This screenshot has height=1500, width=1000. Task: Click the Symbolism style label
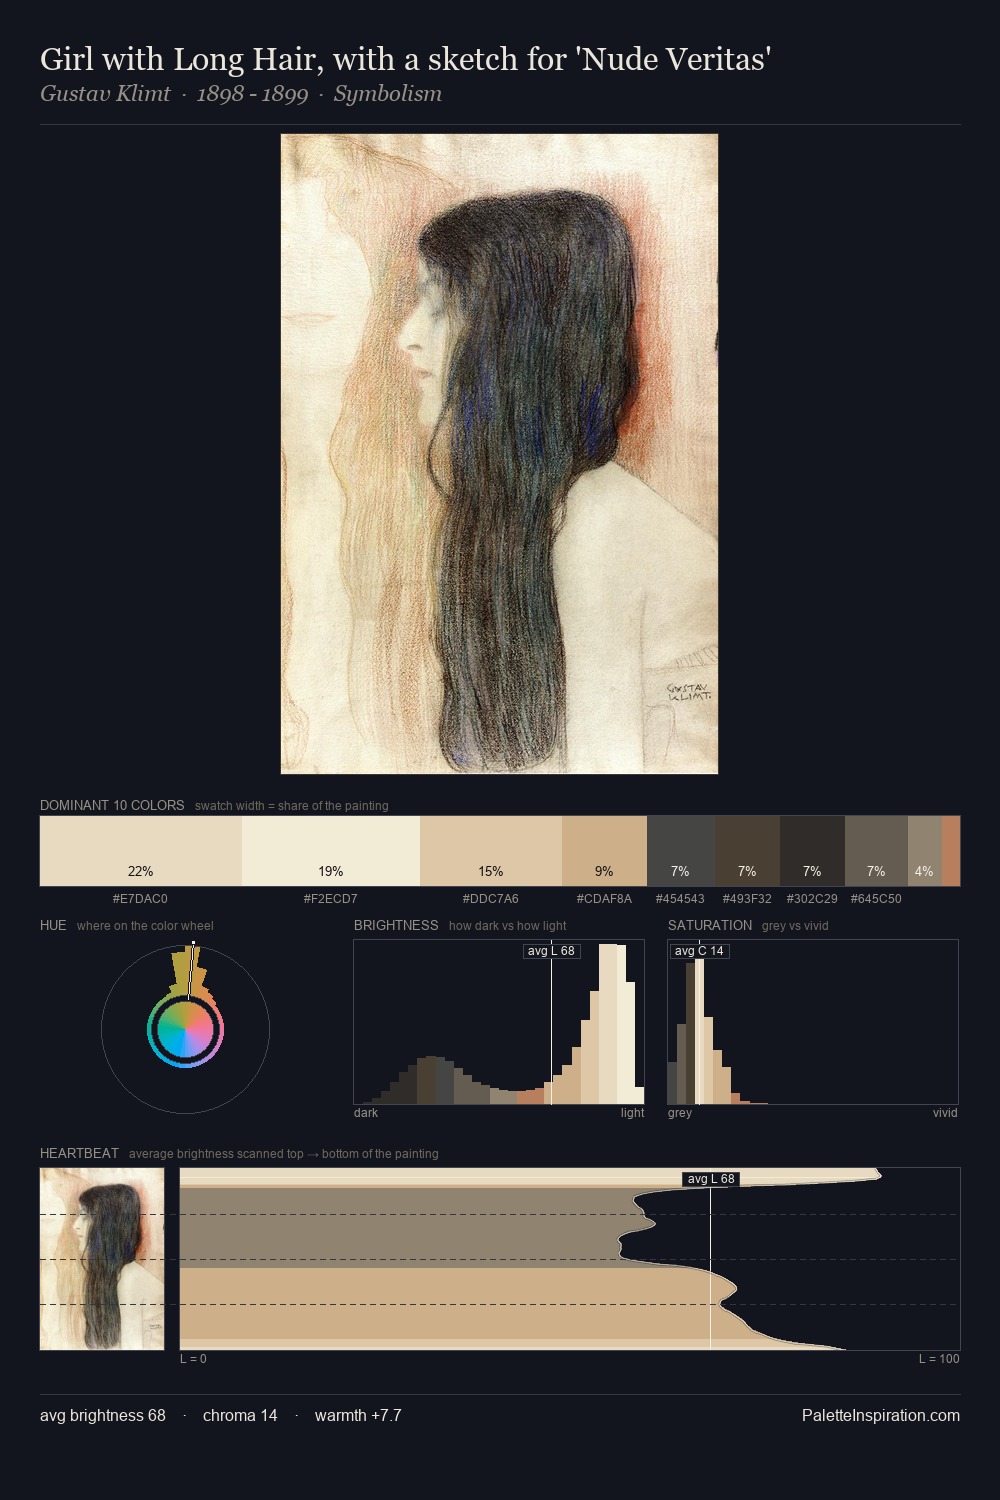[x=388, y=94]
